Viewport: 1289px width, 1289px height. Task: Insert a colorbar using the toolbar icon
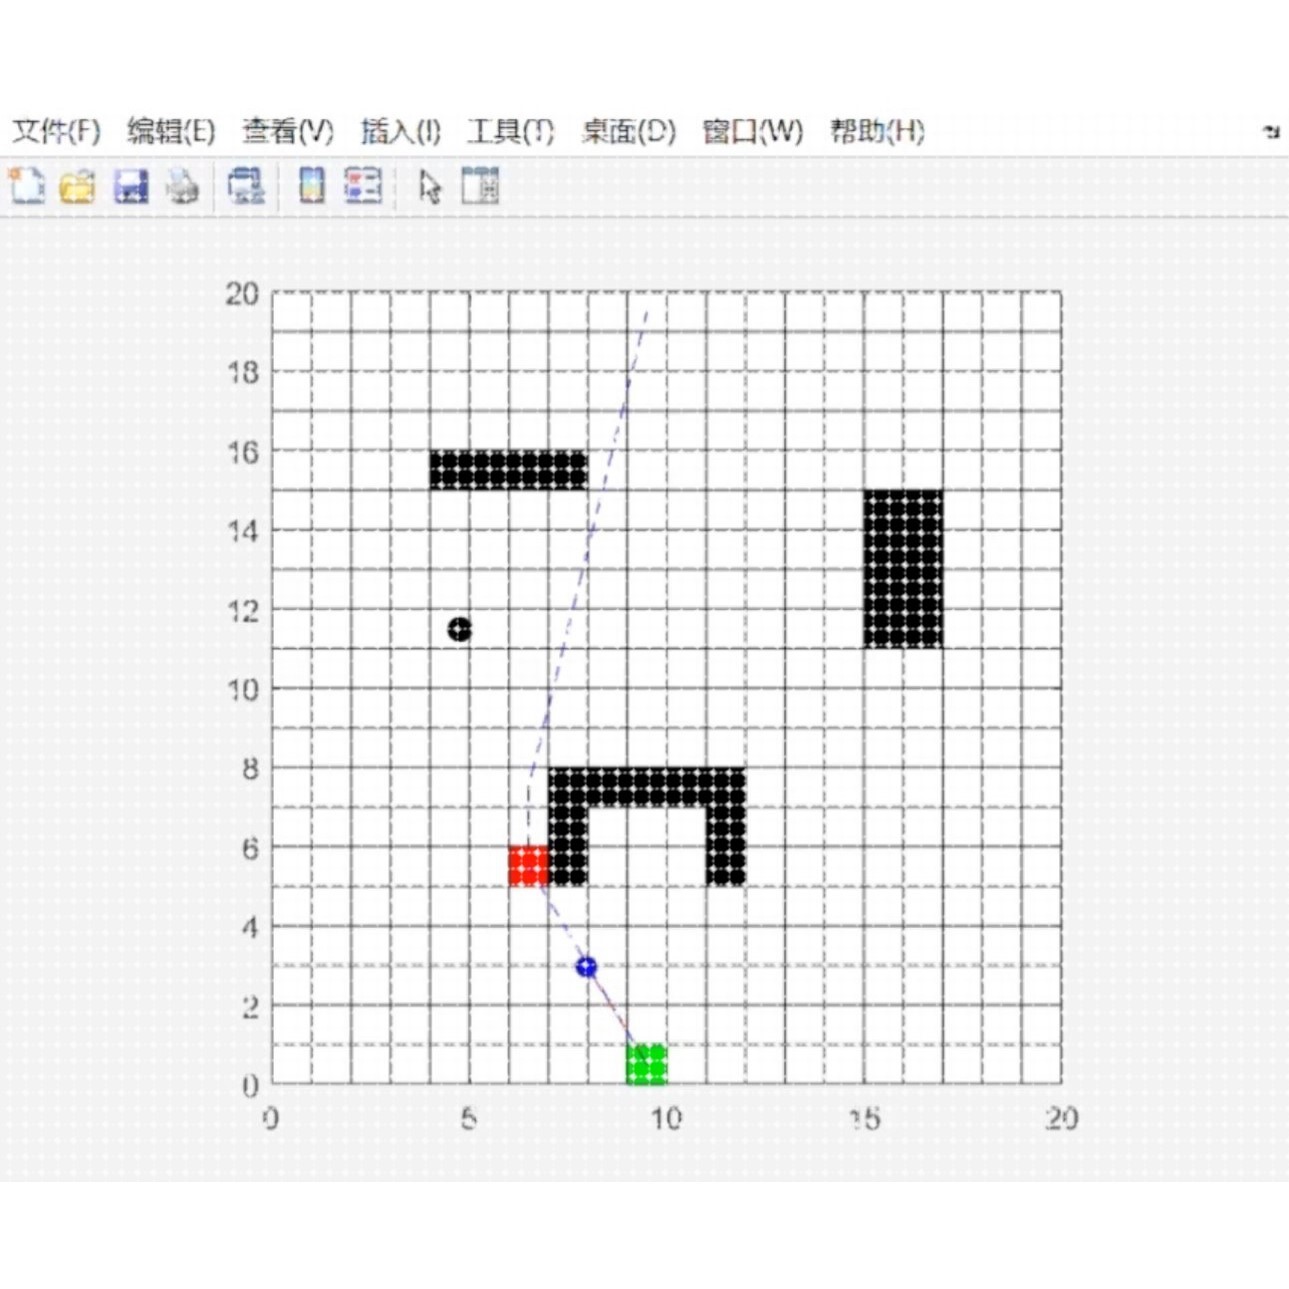pos(312,186)
